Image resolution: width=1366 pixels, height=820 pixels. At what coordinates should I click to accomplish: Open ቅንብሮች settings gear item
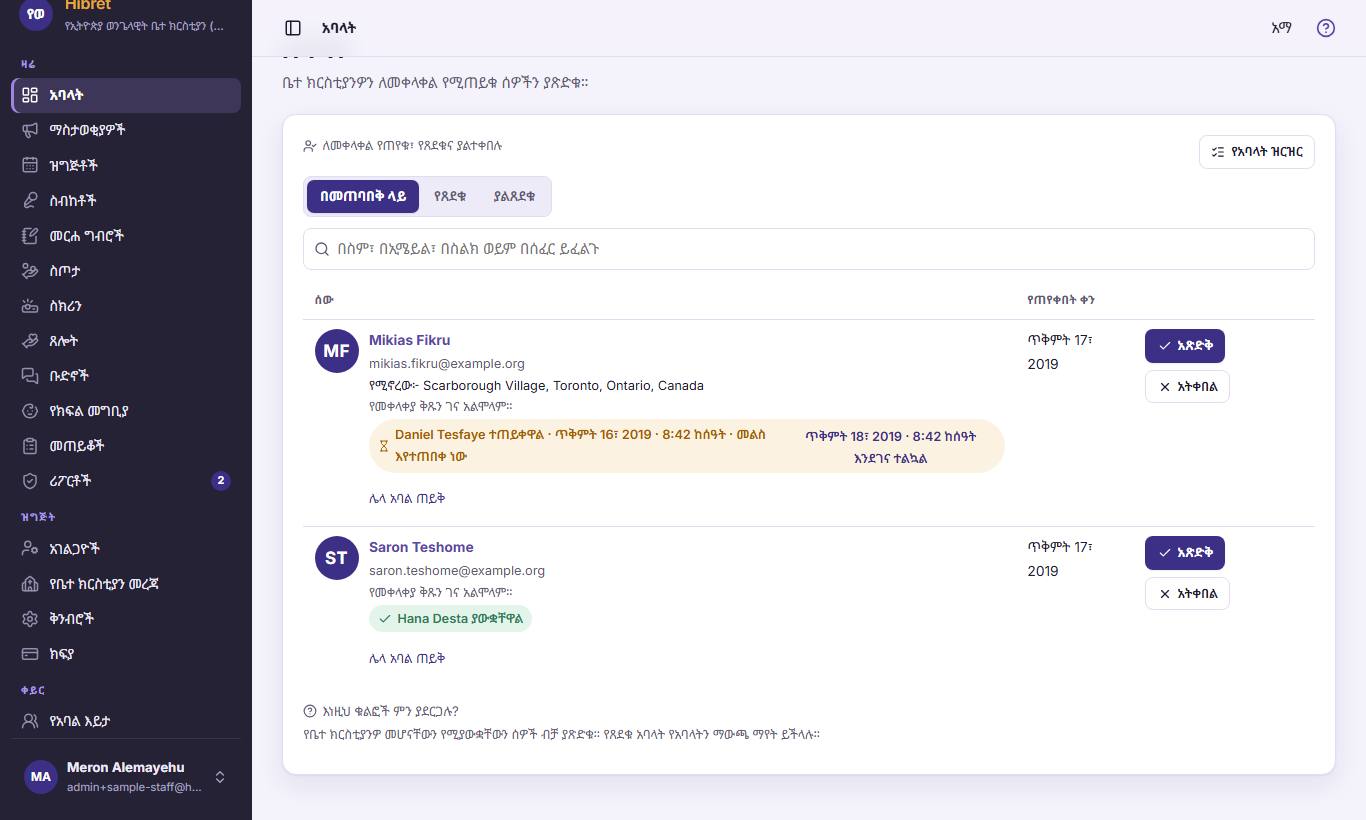click(x=126, y=619)
